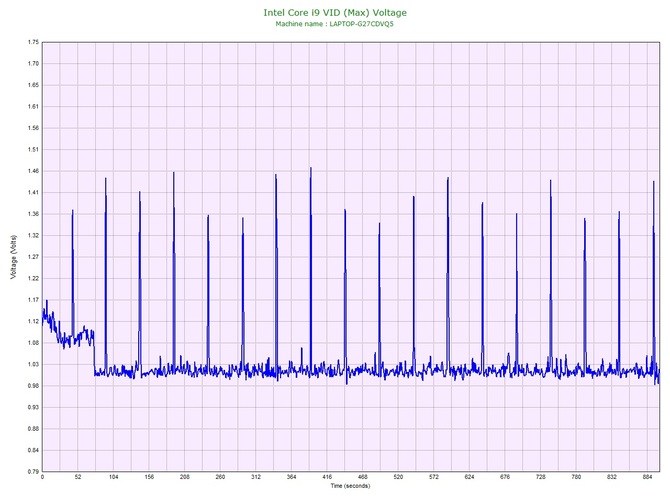Click the 780 tick label on the time axis
This screenshot has width=670, height=503.
click(x=576, y=477)
